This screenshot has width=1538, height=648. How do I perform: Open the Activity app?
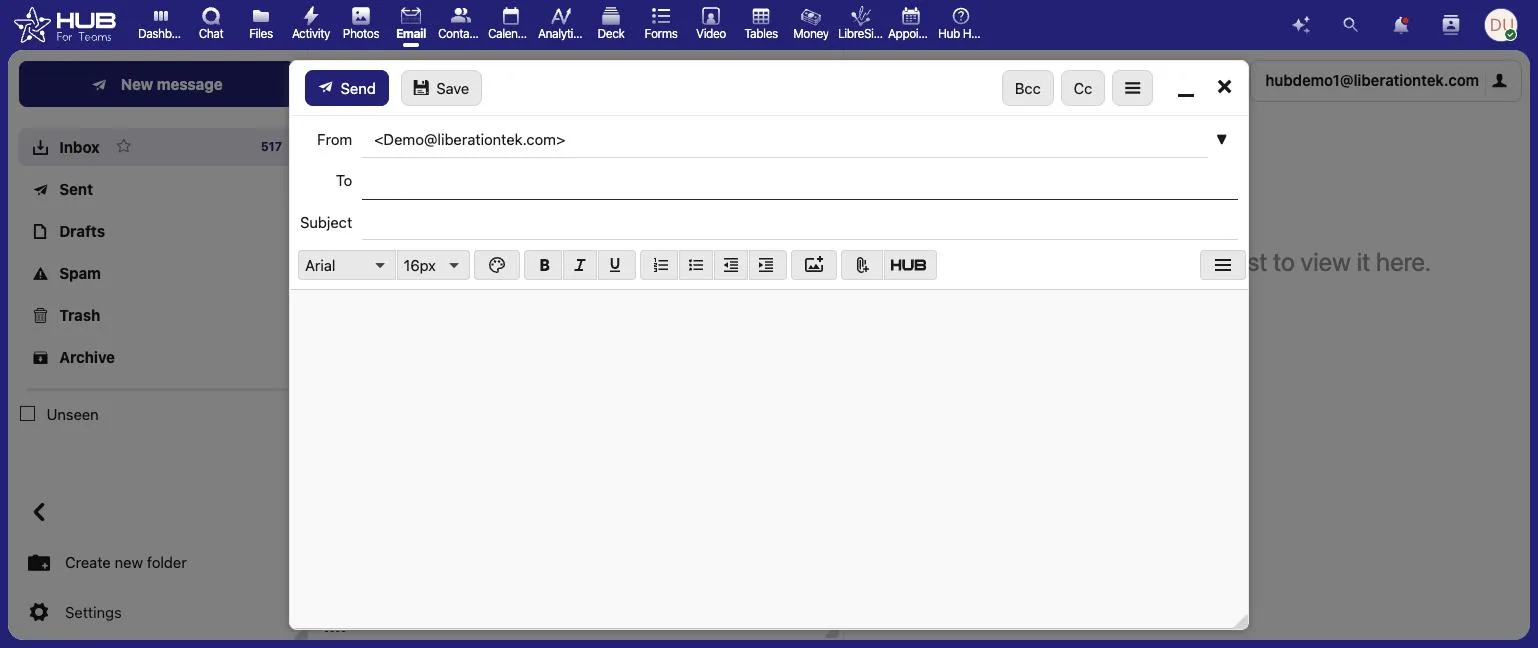[311, 24]
